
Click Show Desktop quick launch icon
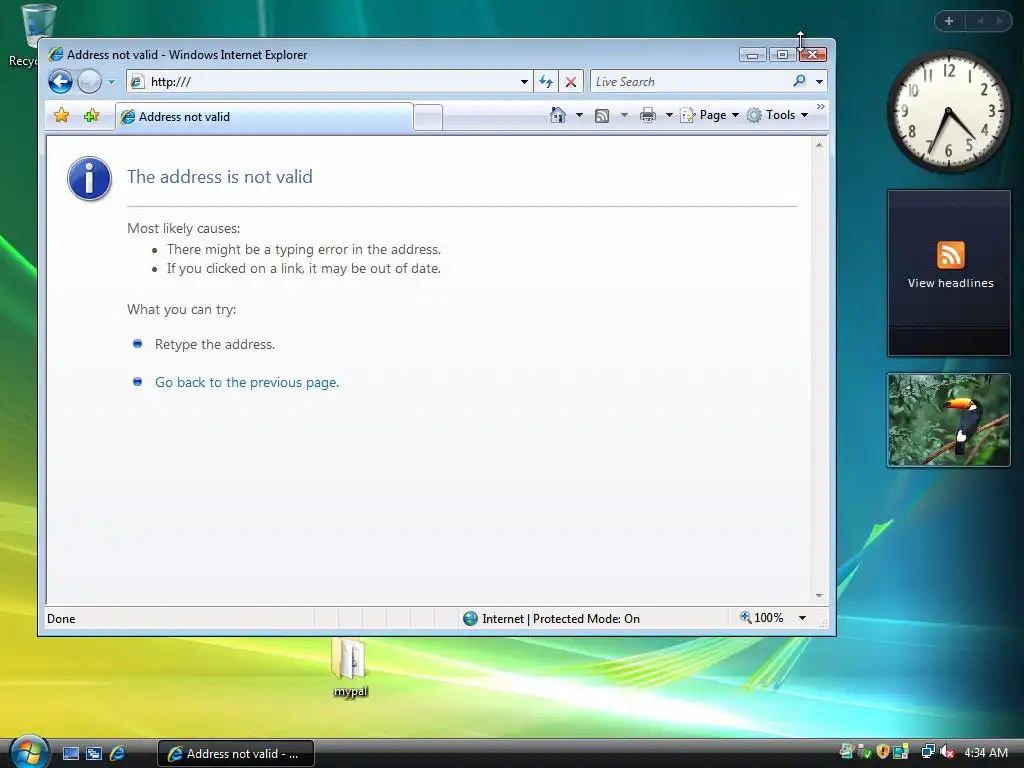coord(71,753)
